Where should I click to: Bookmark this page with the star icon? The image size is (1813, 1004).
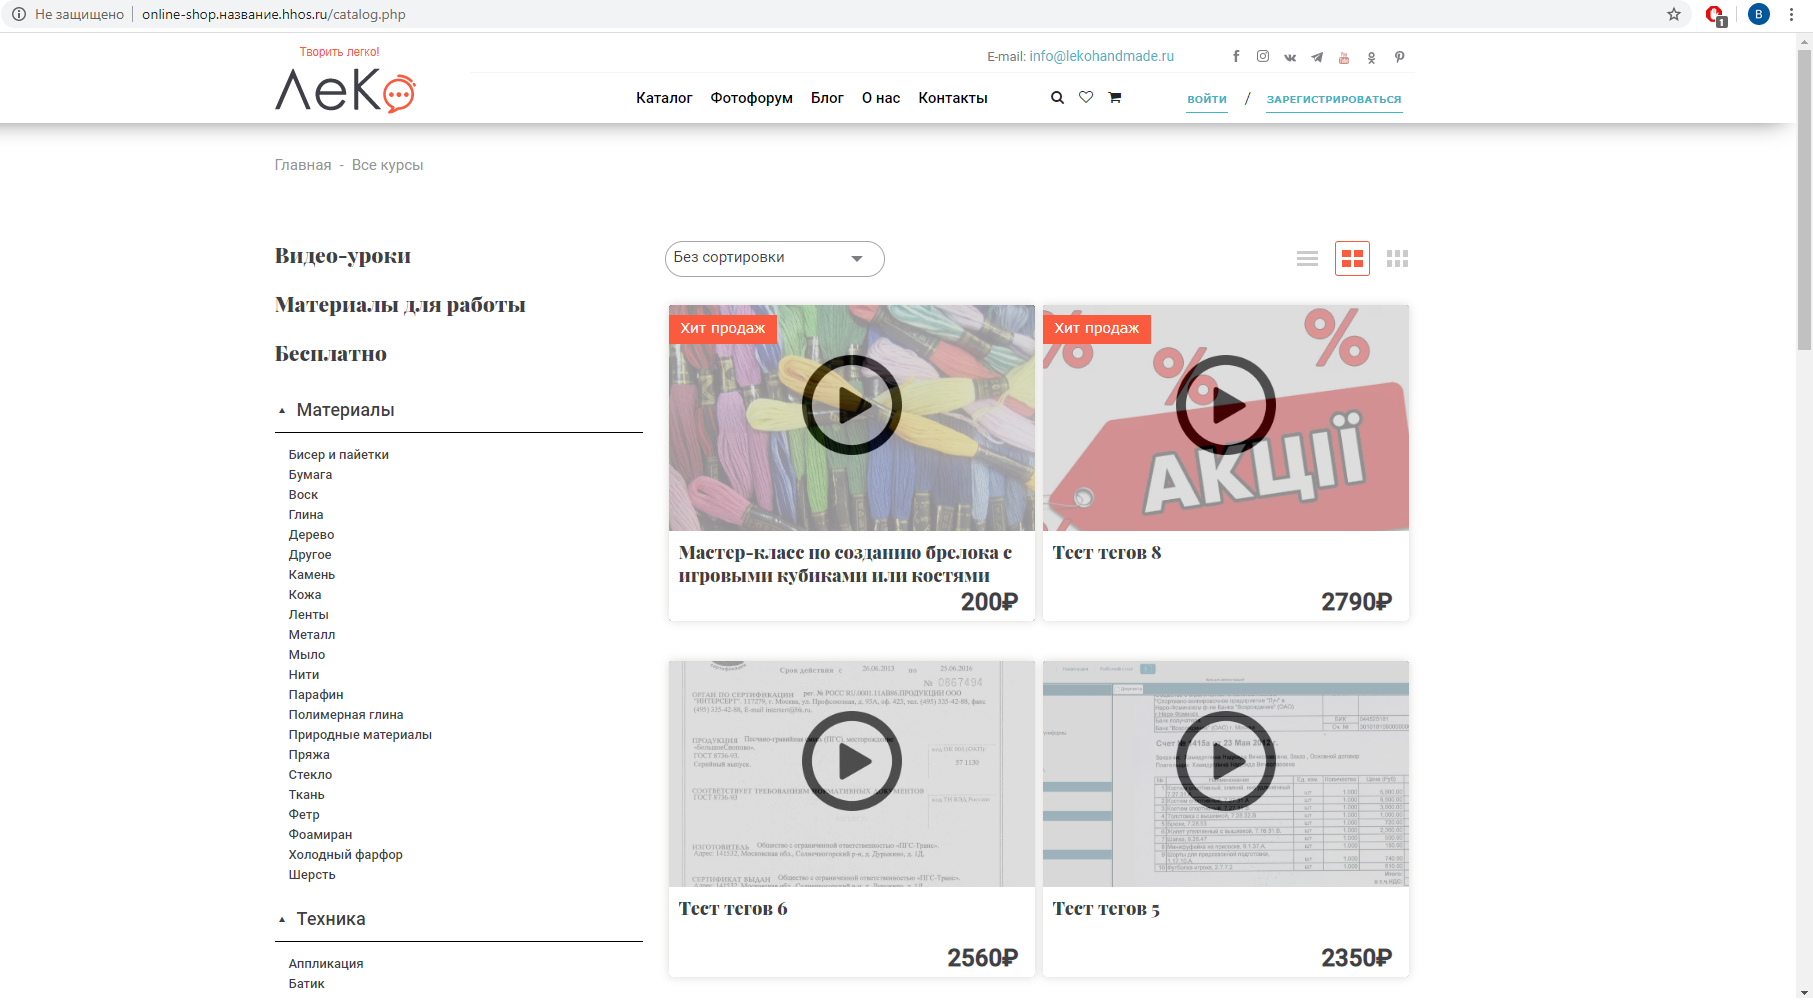pos(1674,14)
